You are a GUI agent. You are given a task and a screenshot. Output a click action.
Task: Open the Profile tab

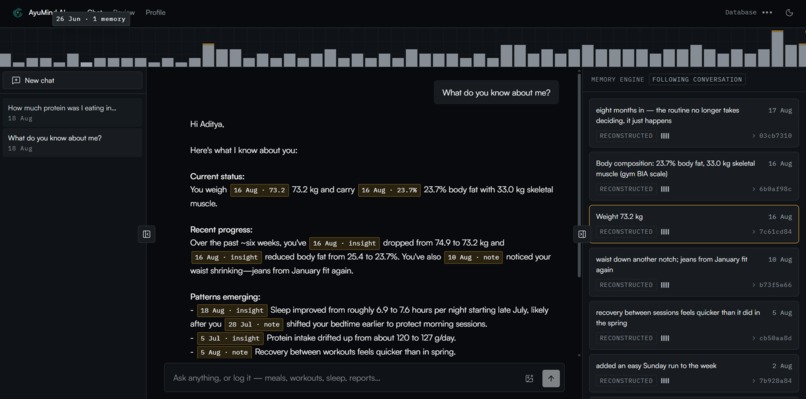155,12
